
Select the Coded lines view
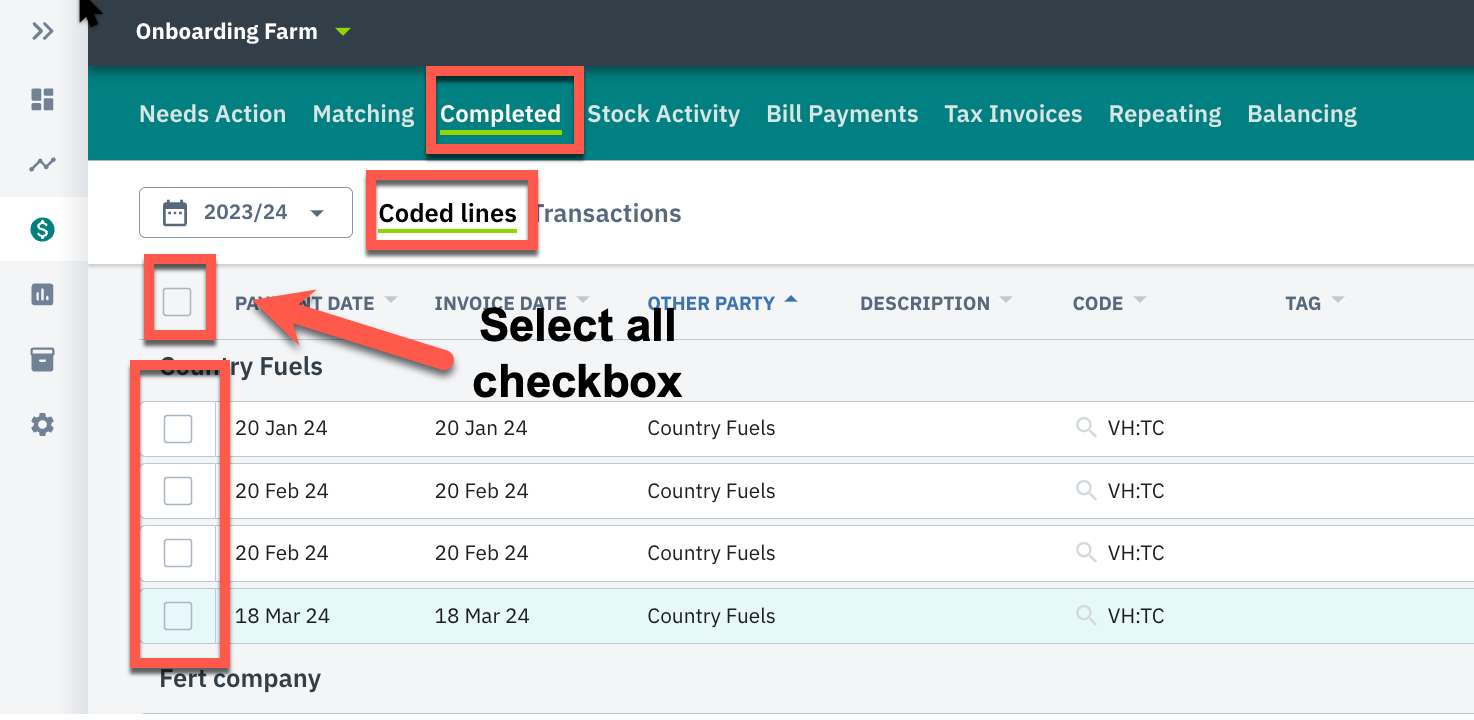tap(447, 213)
